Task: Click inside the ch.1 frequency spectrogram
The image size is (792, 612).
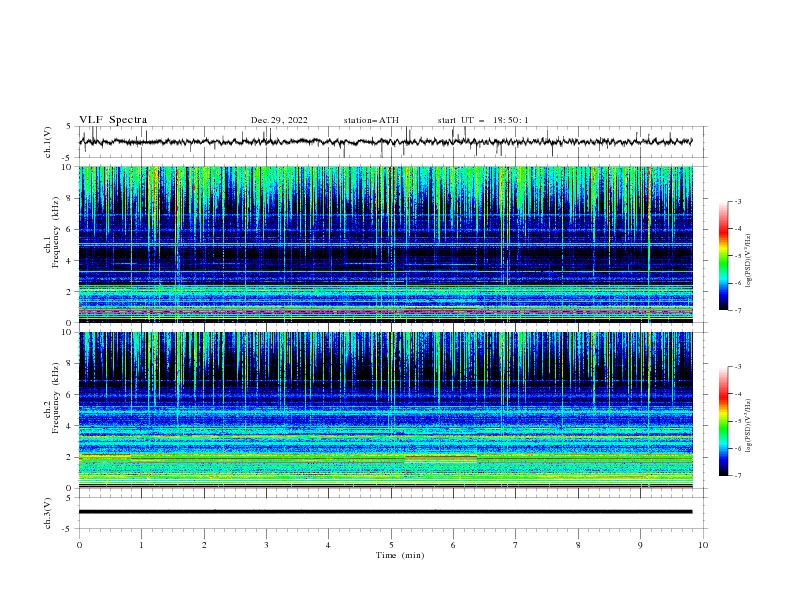Action: 386,244
